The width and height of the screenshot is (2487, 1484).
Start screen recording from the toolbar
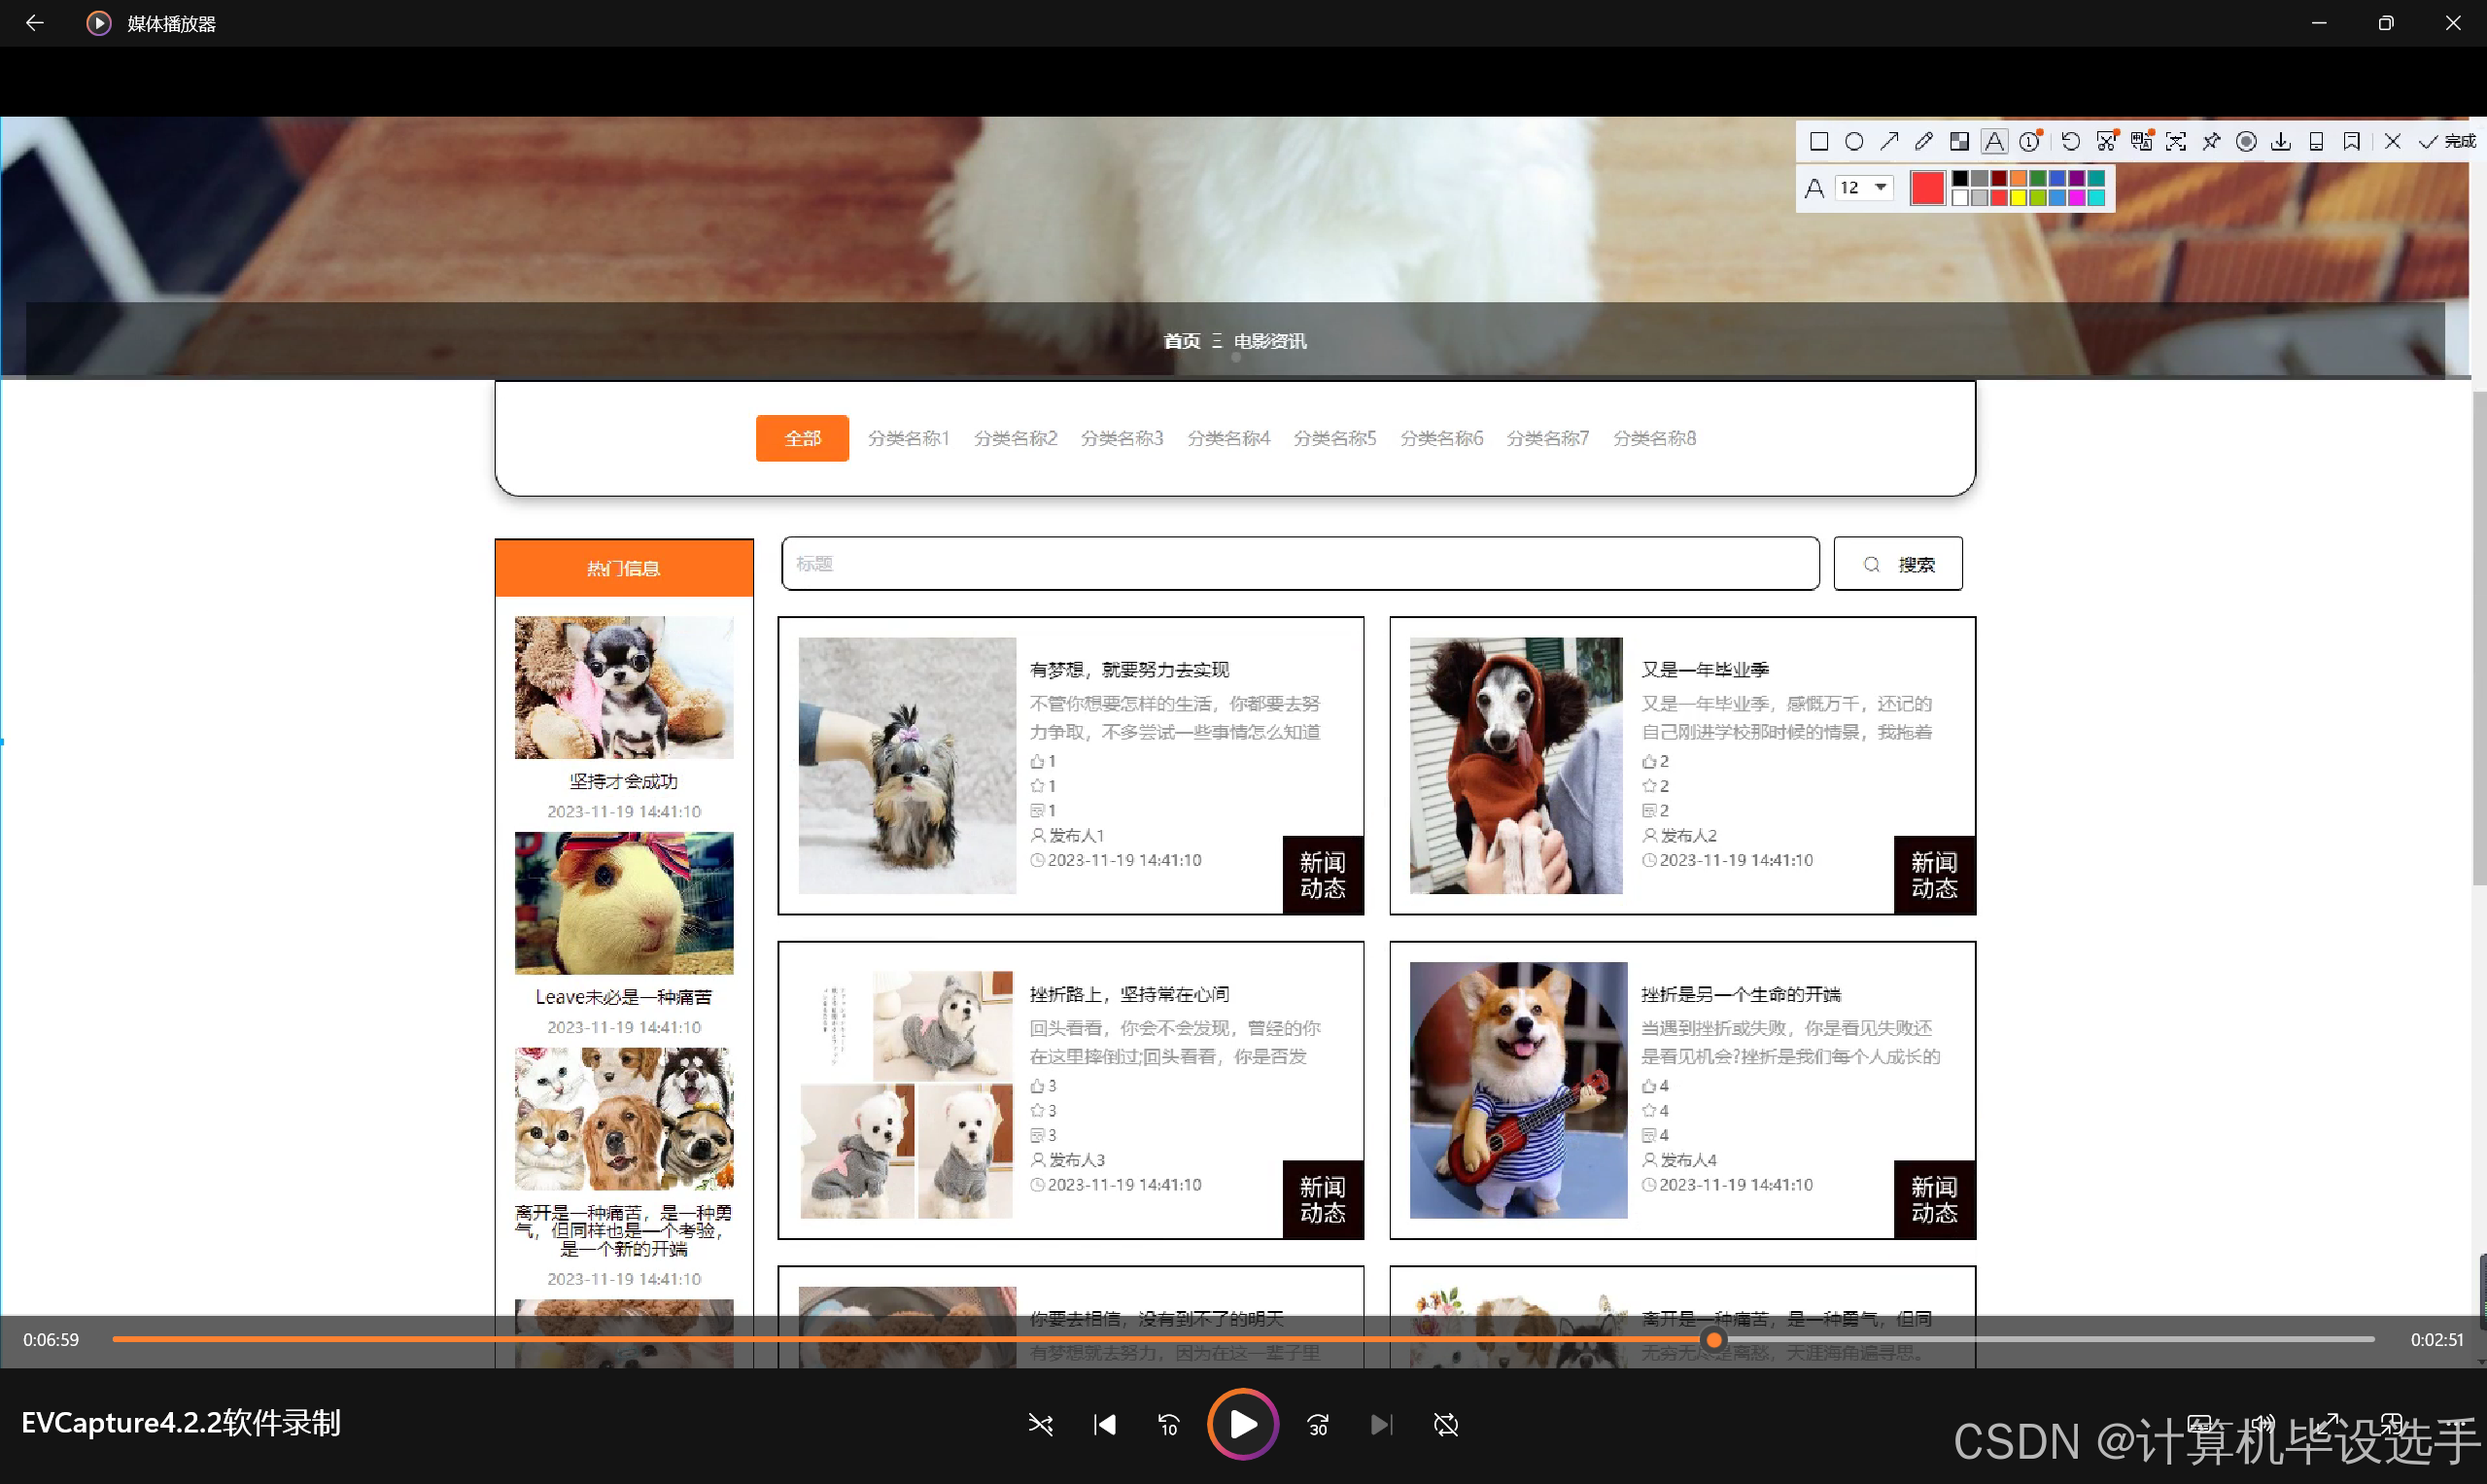2246,142
